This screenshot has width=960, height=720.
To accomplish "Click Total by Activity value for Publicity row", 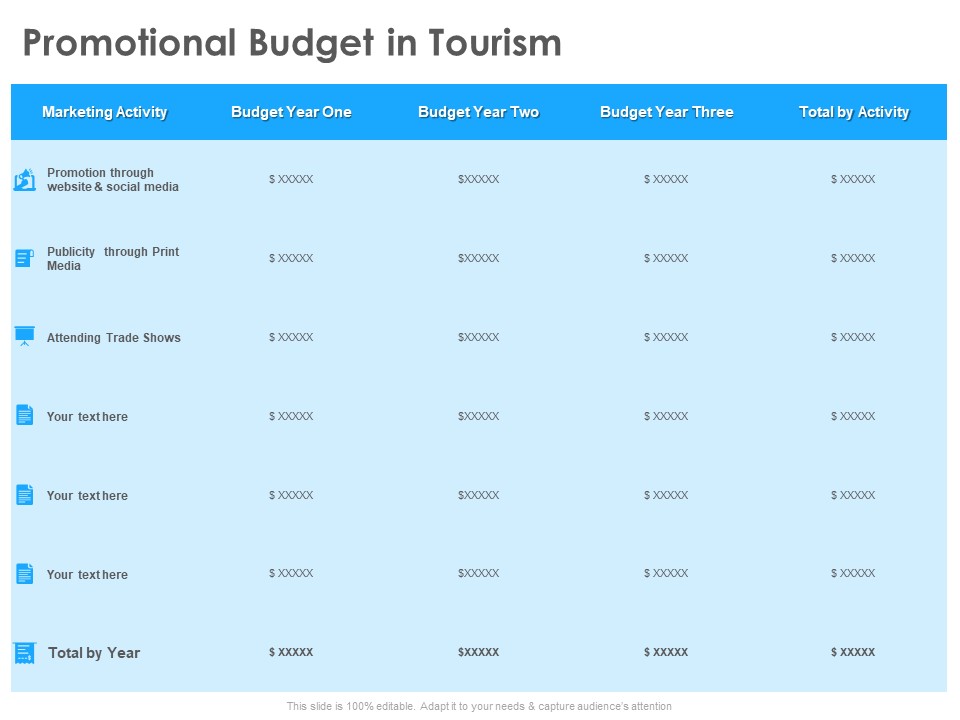I will (x=853, y=258).
